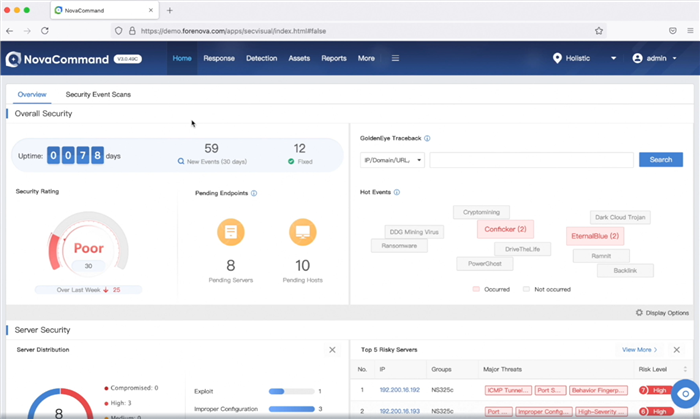Open a new browser tab
The width and height of the screenshot is (700, 419).
point(170,10)
